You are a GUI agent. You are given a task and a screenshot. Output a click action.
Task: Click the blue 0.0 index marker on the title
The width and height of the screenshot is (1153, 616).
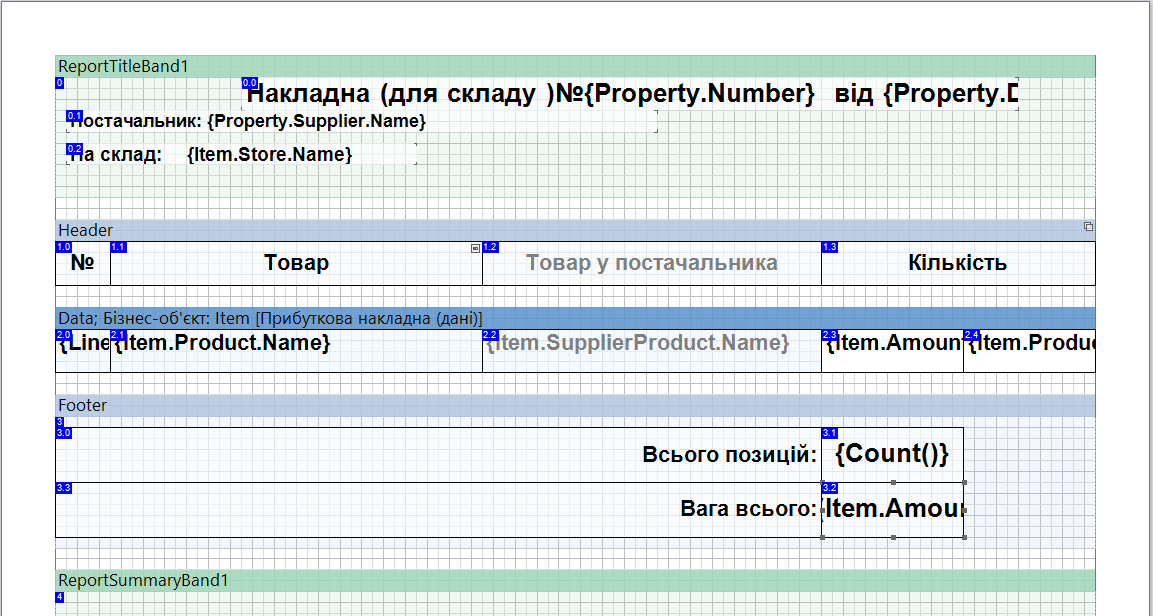coord(250,83)
